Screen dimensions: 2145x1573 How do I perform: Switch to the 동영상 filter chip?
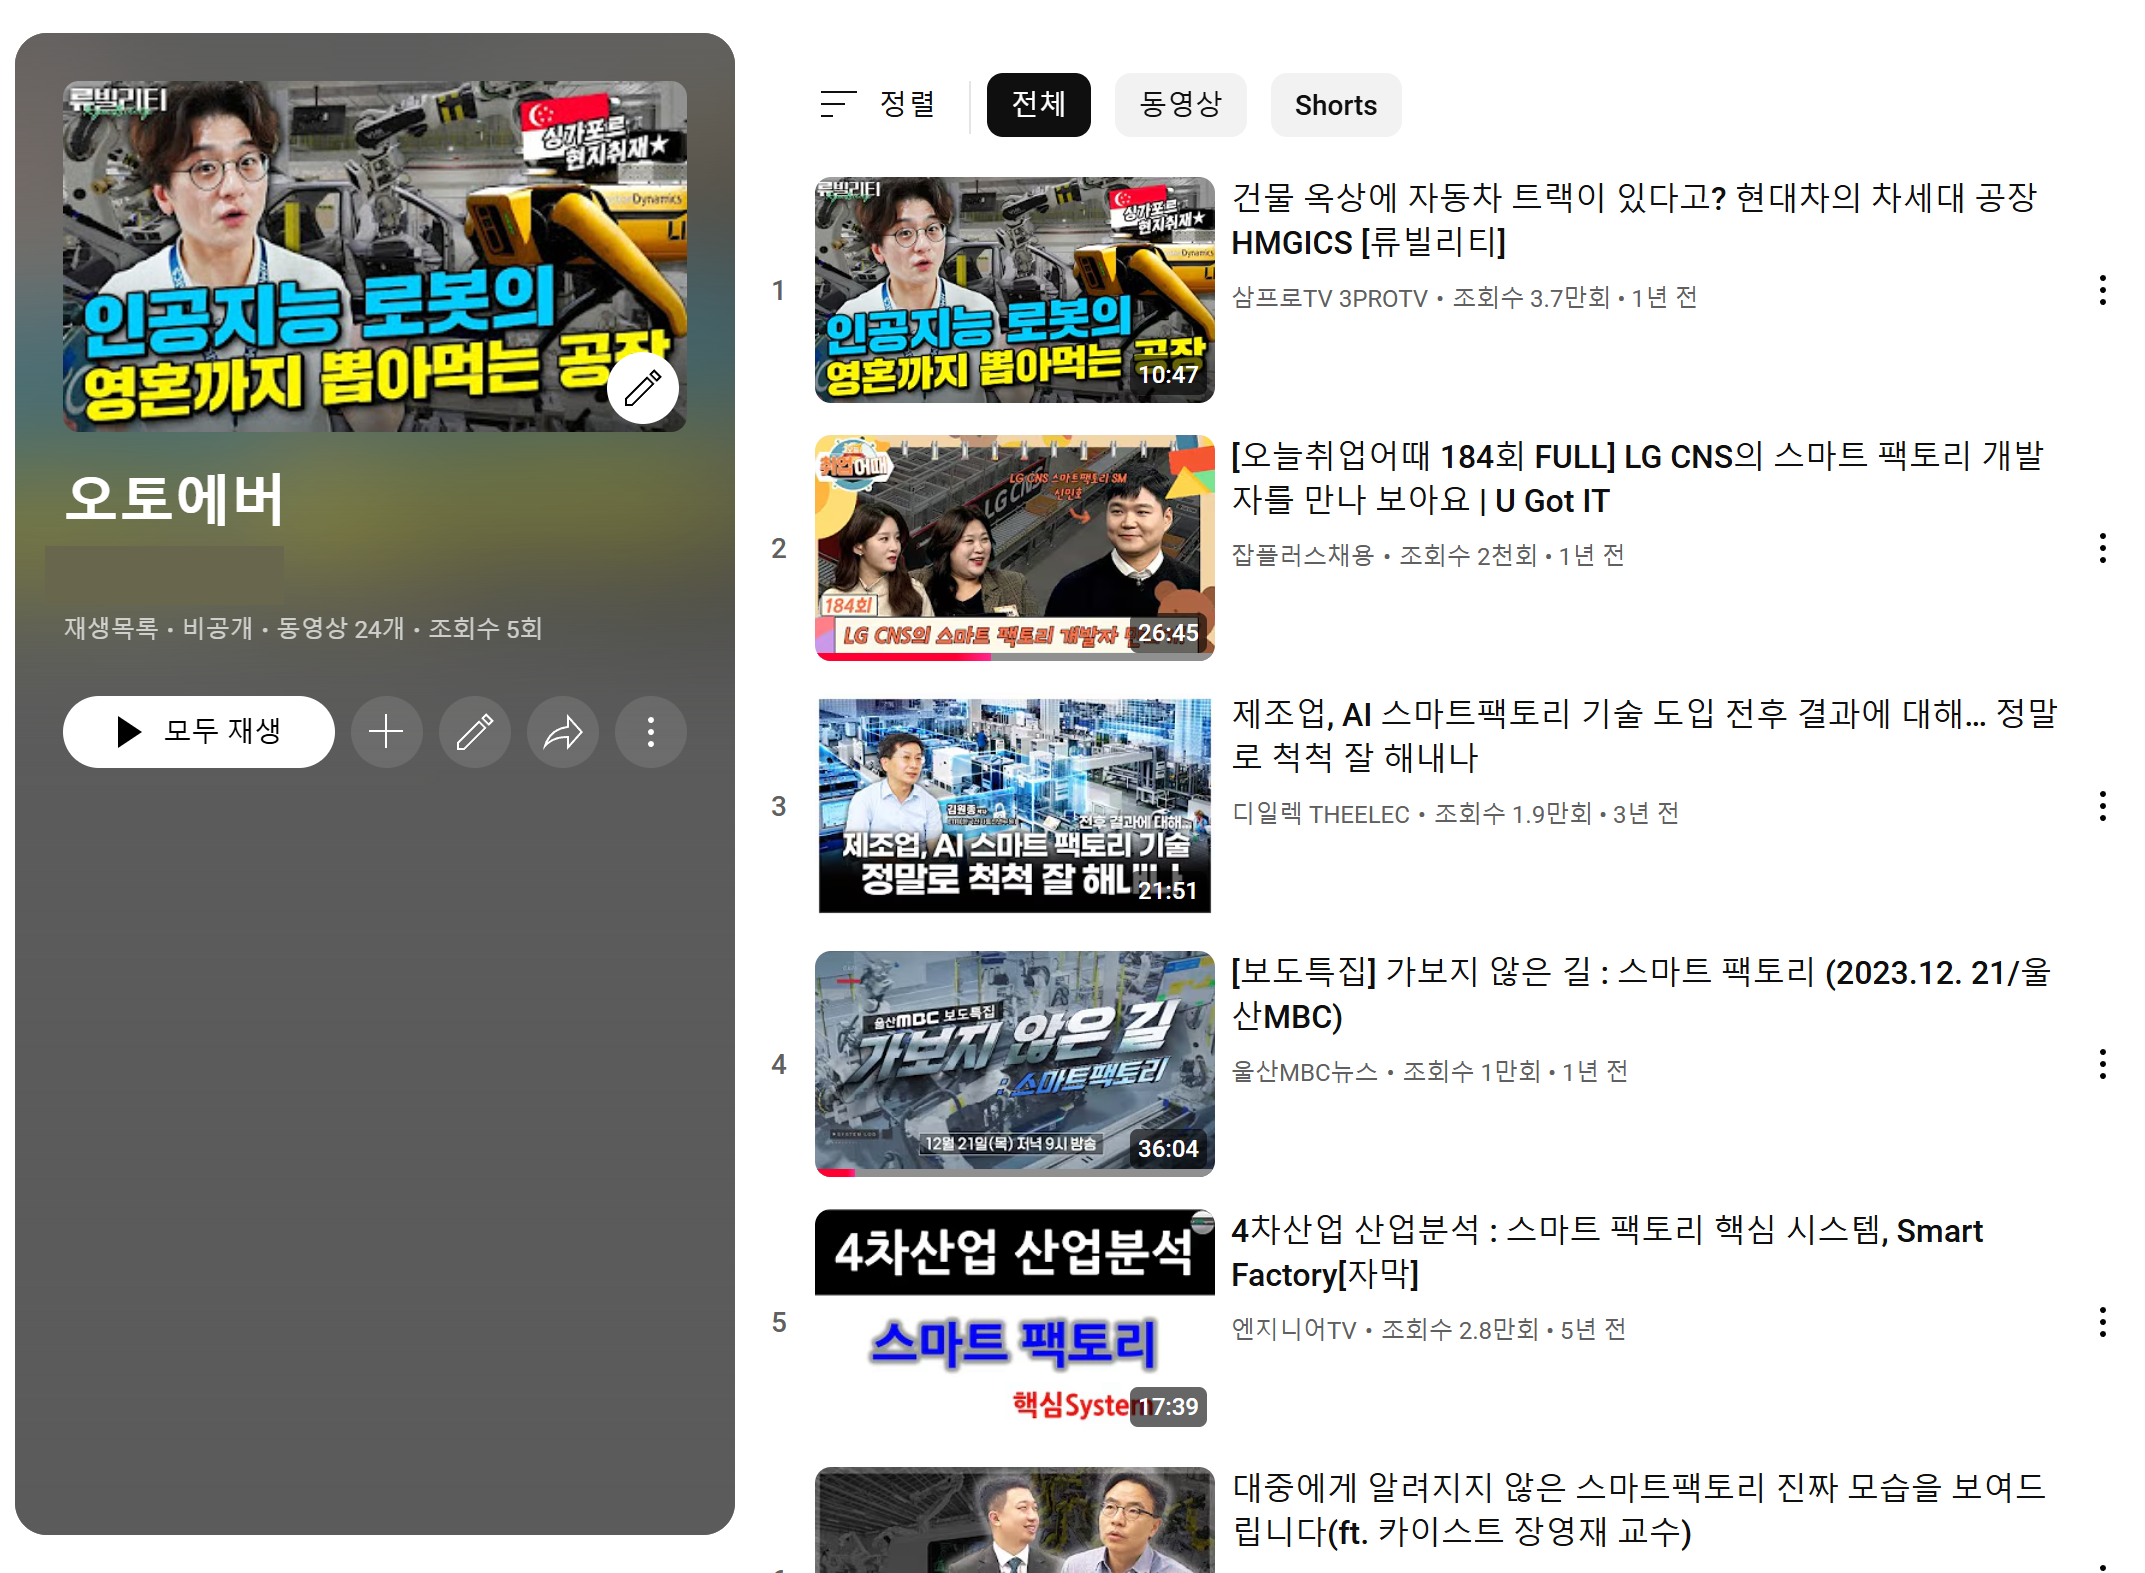click(x=1180, y=104)
